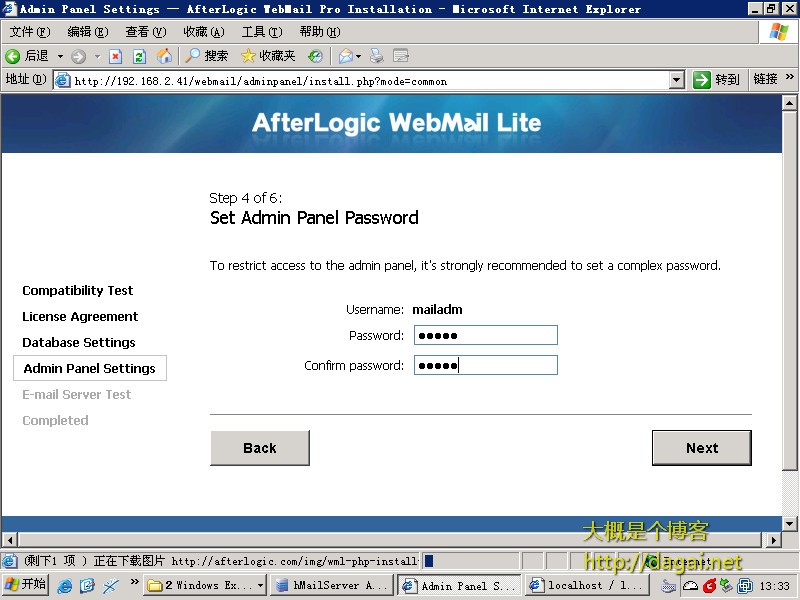Expand Windows Explorer taskbar group dropdown
800x600 pixels.
261,585
